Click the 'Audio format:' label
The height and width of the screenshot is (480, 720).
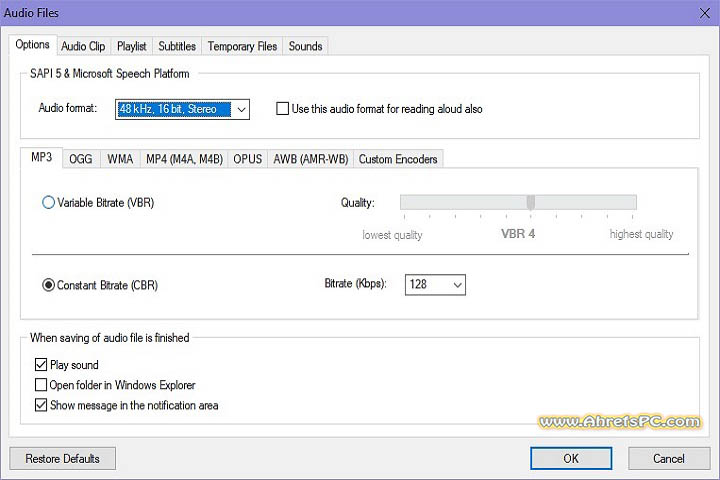click(68, 108)
